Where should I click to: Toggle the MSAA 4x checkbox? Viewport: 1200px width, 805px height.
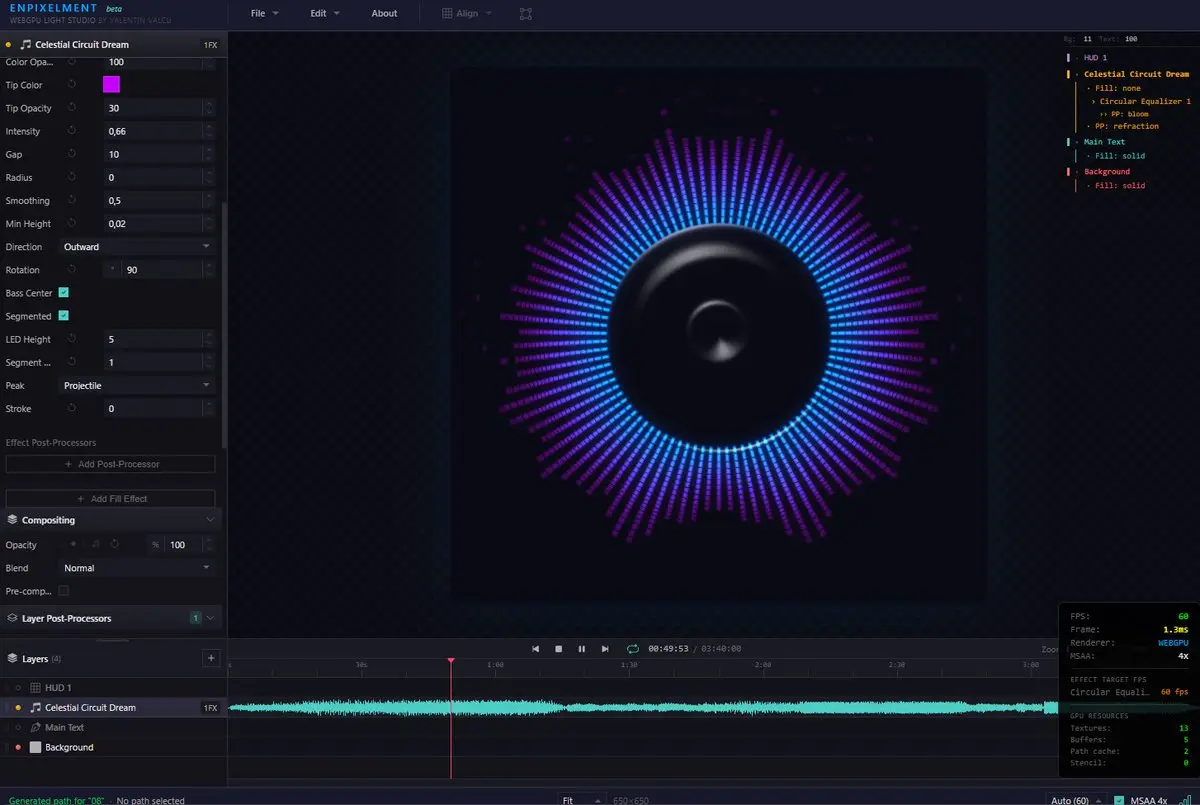click(1119, 800)
